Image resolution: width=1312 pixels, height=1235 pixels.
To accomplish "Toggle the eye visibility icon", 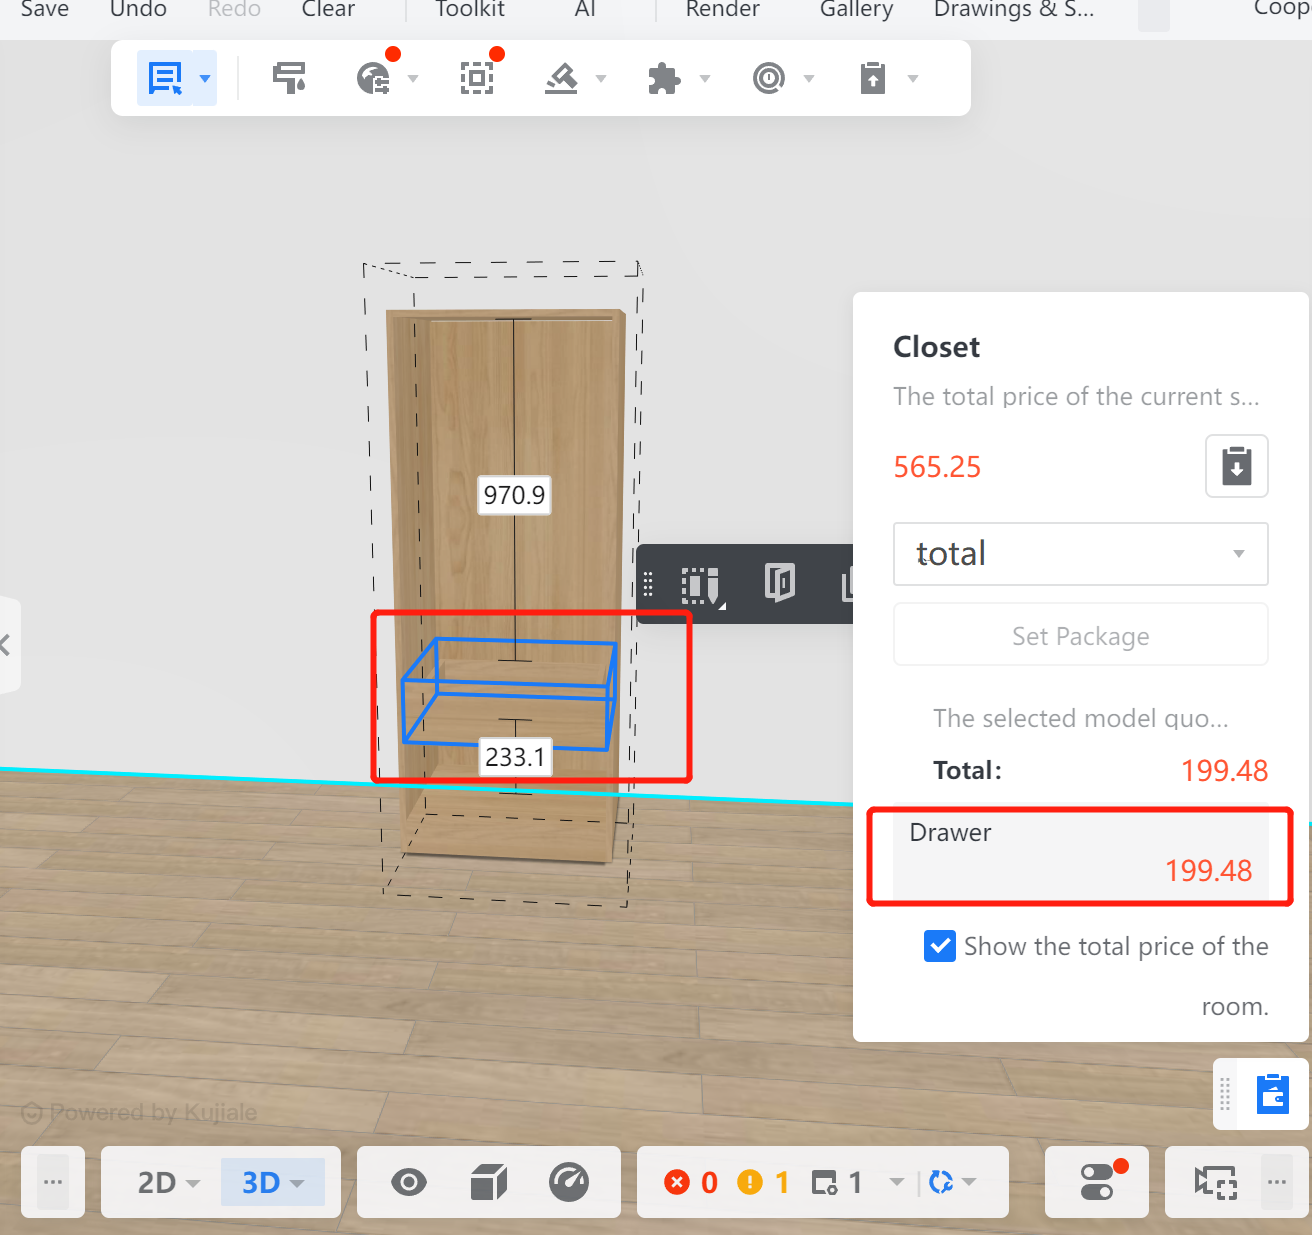I will tap(408, 1182).
